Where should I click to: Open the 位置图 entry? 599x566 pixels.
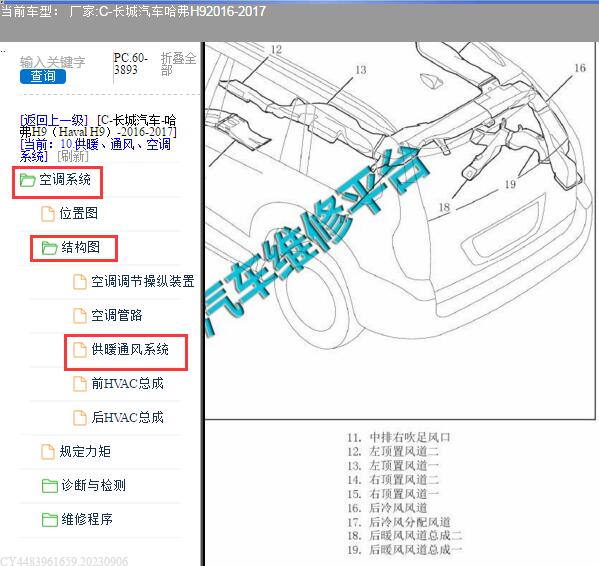pyautogui.click(x=79, y=213)
